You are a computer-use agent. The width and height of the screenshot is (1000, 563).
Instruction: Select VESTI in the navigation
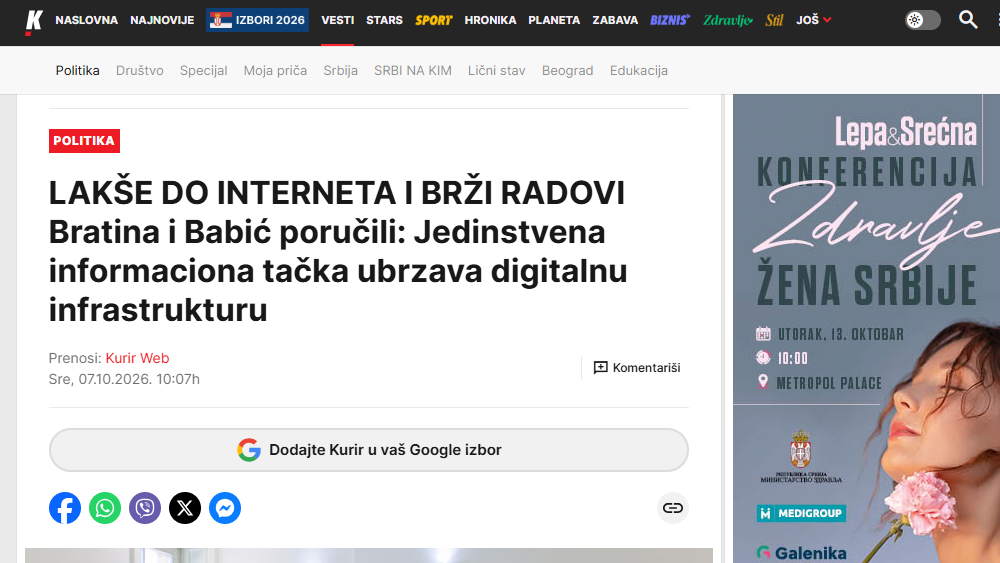point(337,20)
